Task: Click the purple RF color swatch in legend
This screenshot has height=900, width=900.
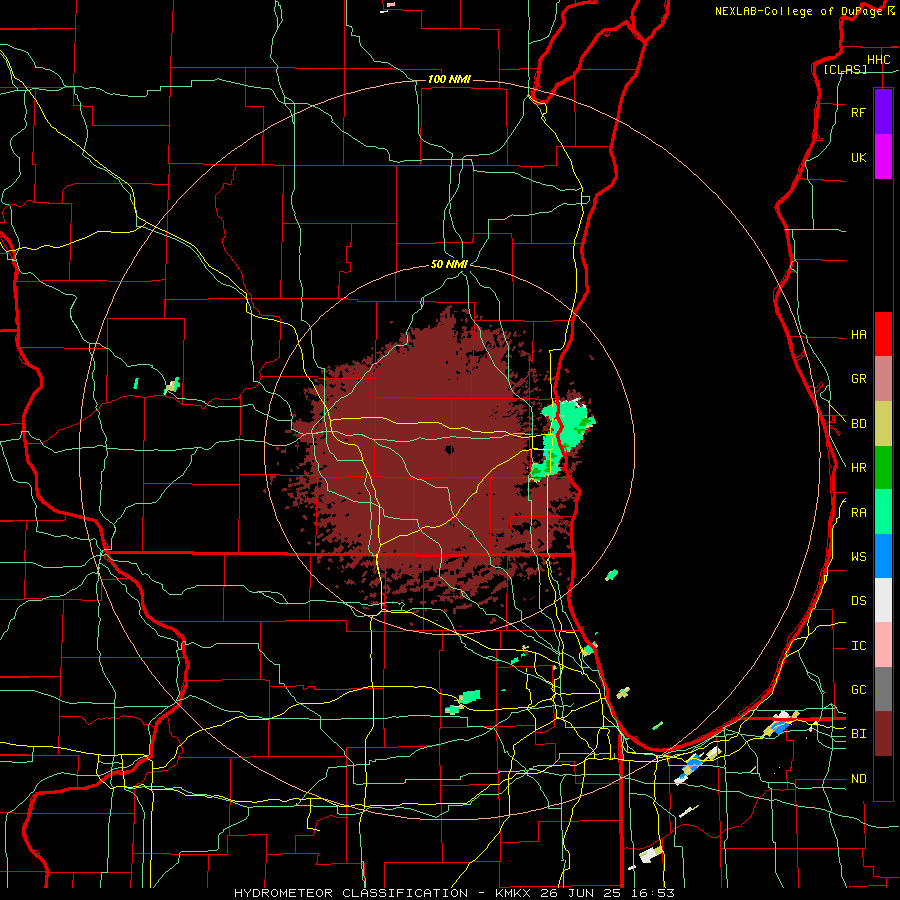Action: coord(883,112)
